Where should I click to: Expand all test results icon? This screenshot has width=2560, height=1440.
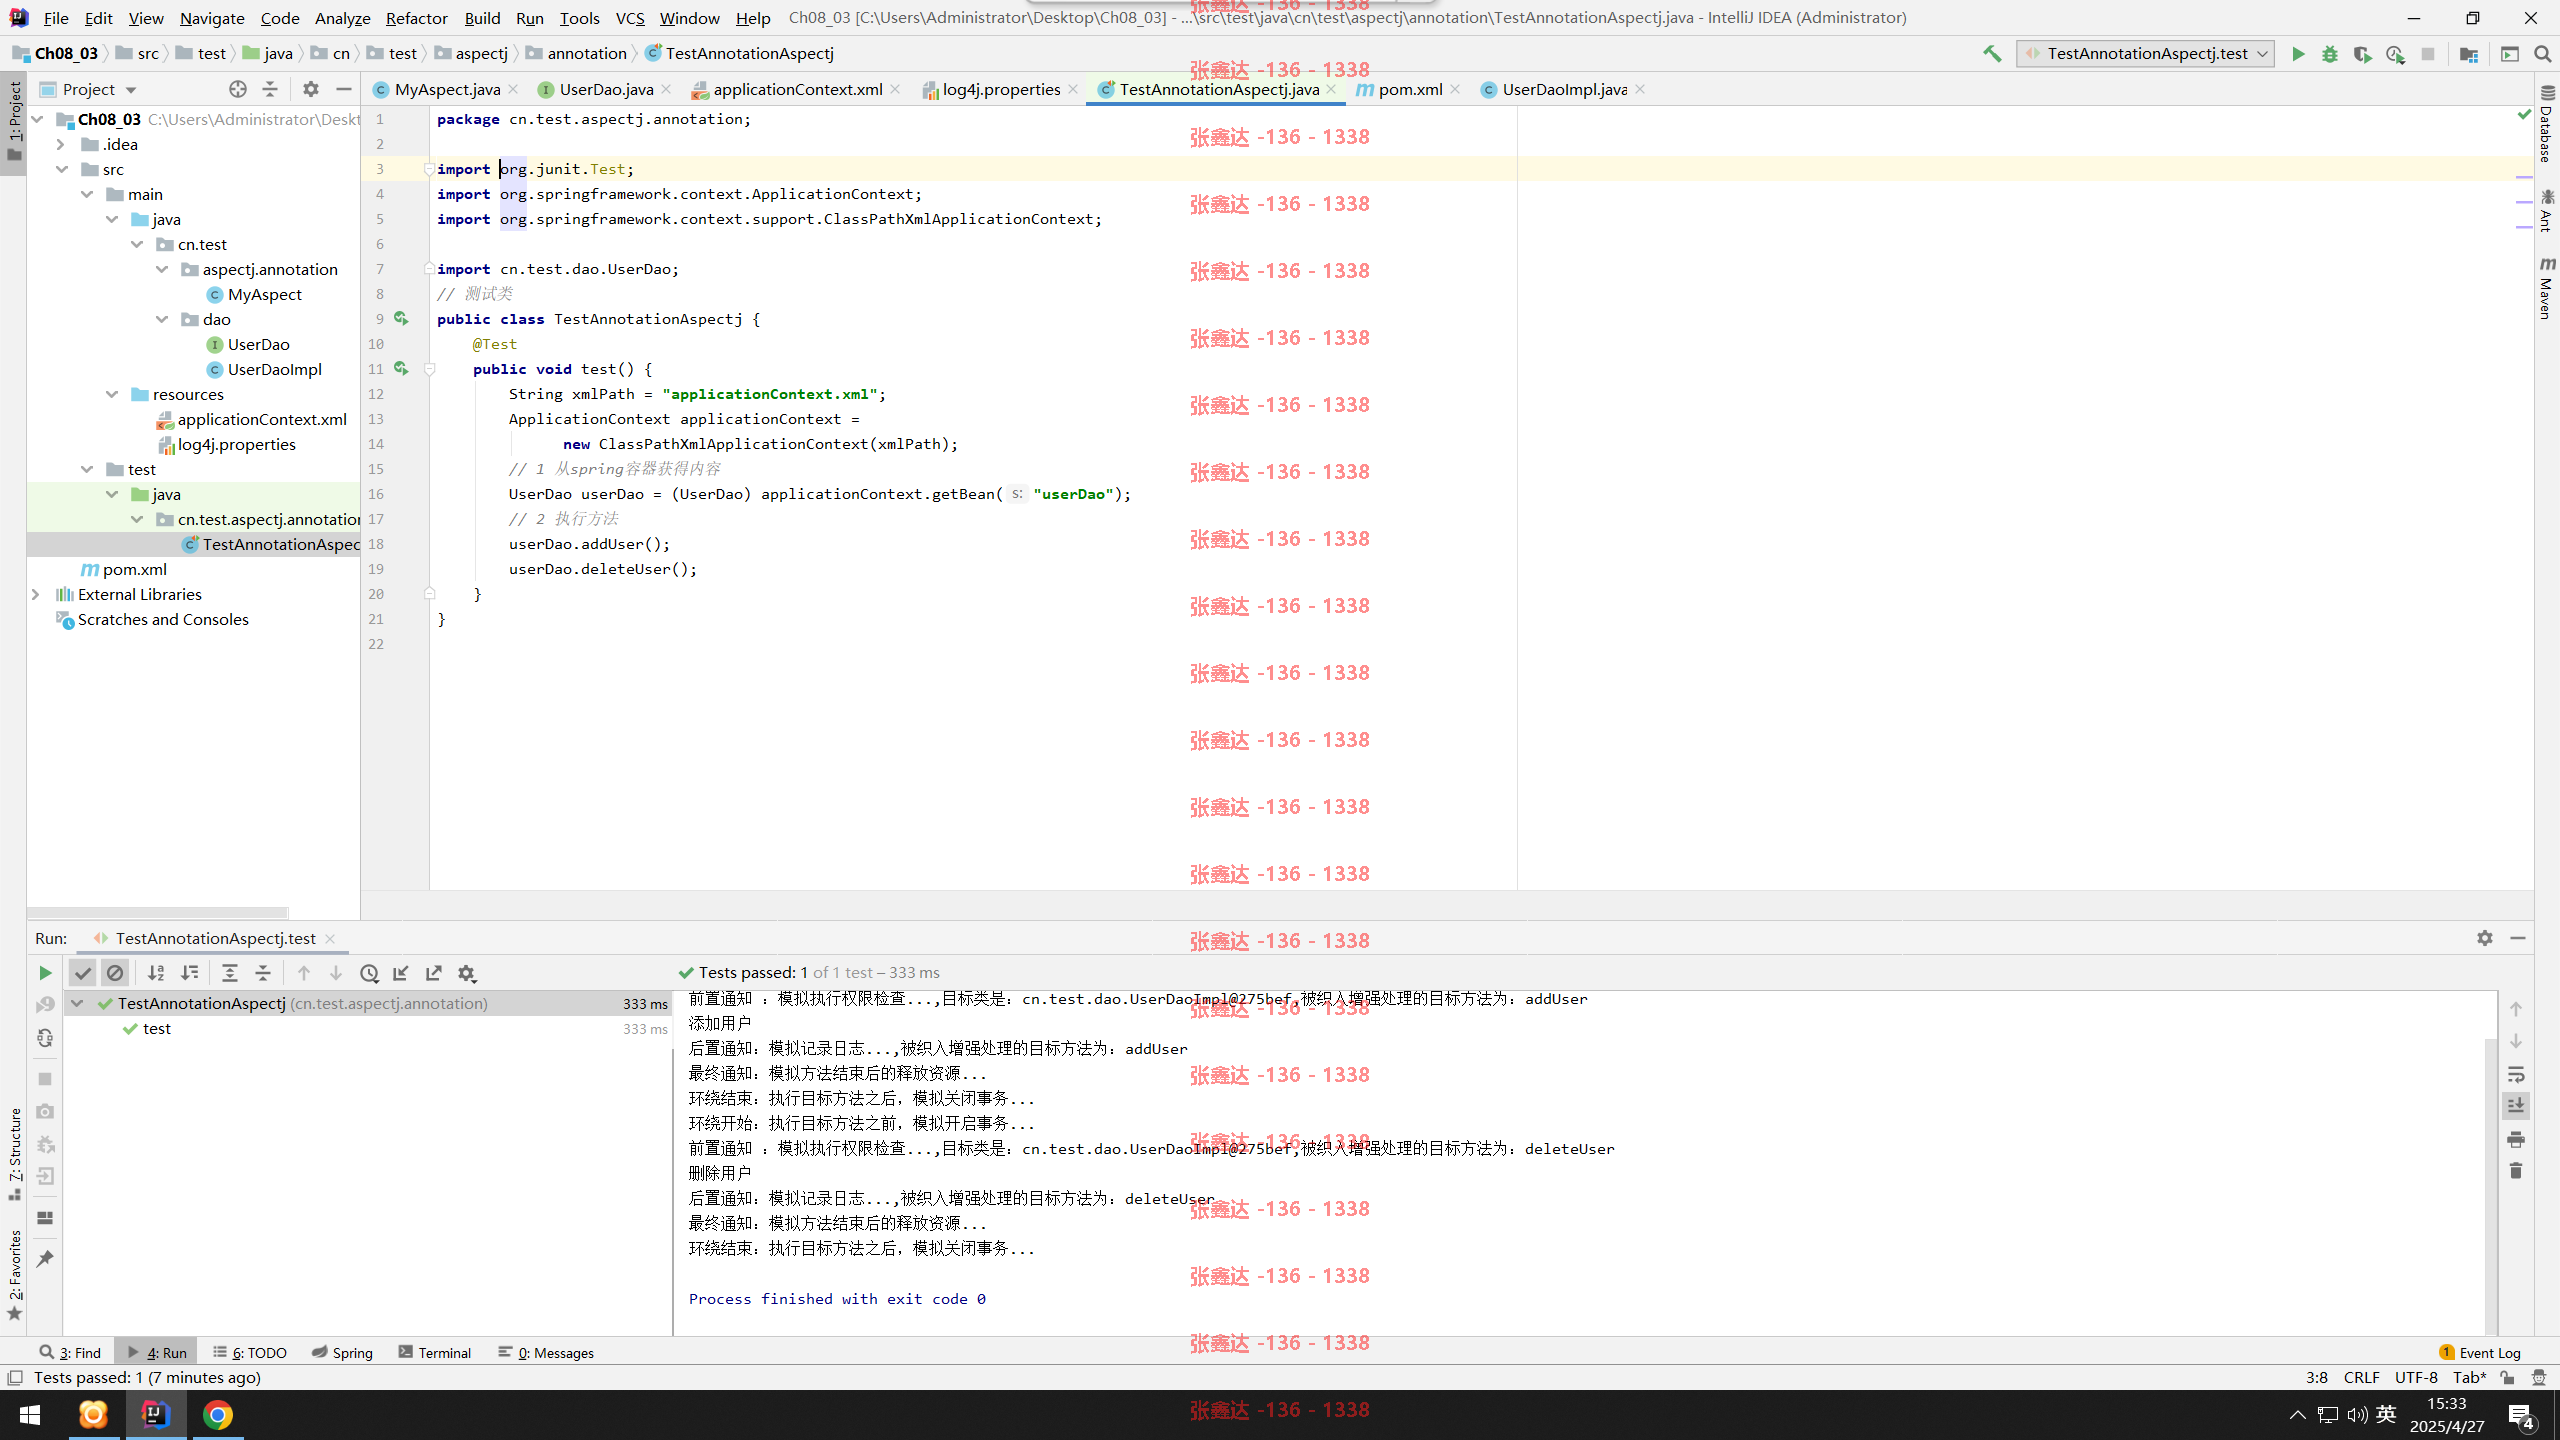230,973
